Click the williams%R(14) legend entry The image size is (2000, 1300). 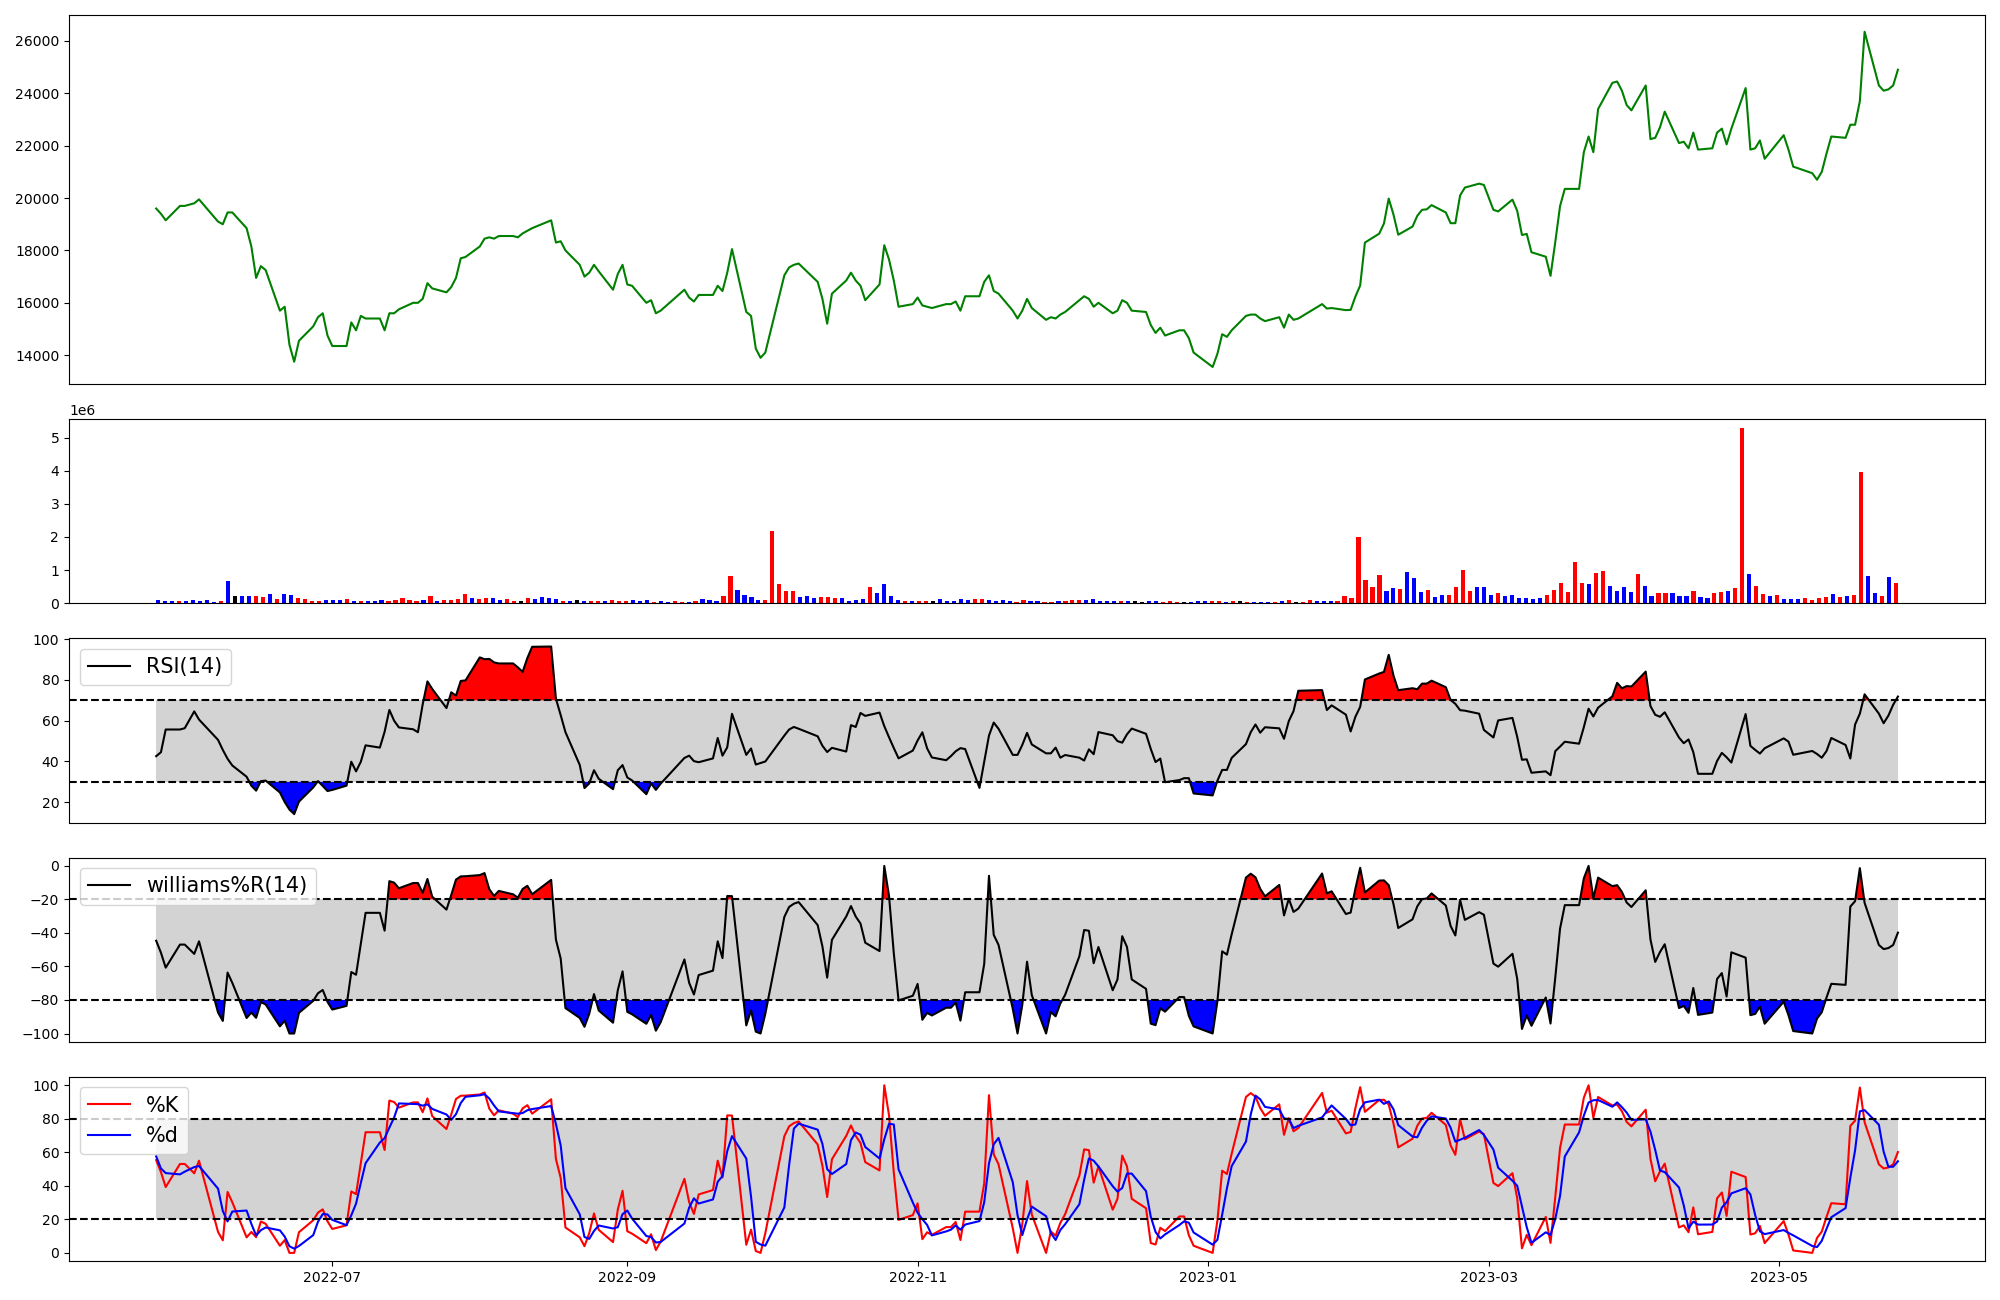click(226, 885)
